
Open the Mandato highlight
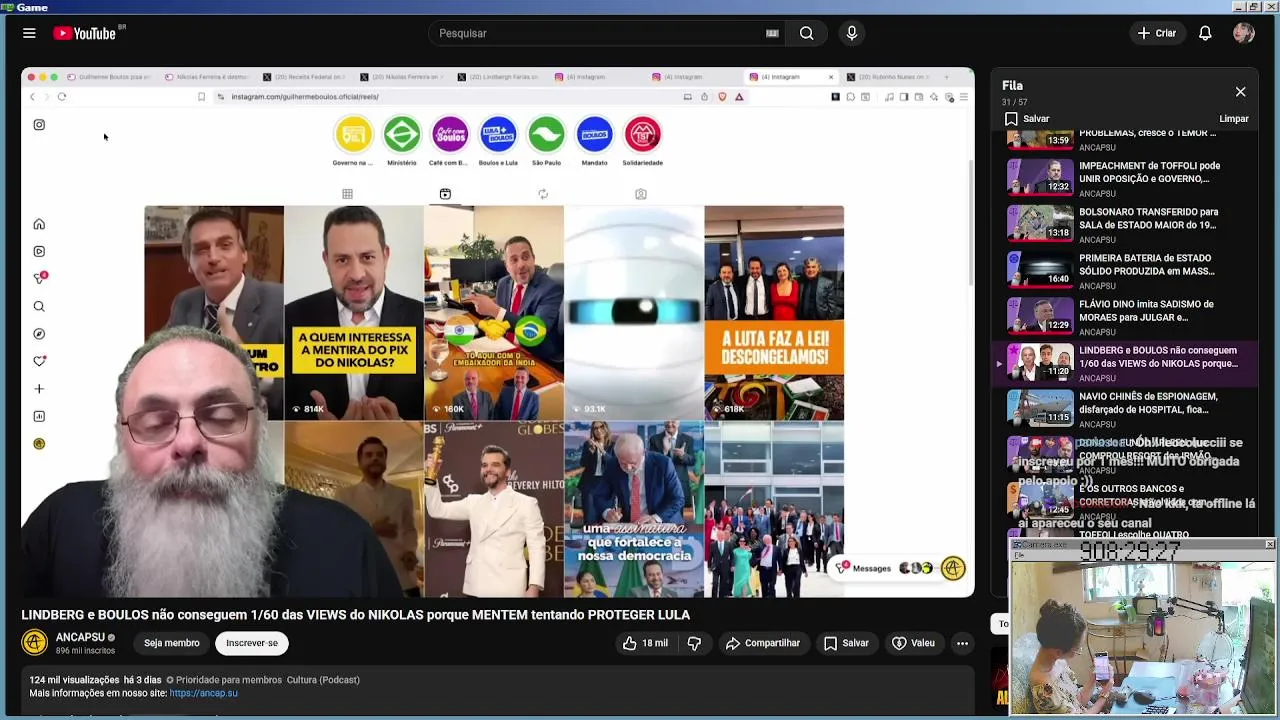click(594, 134)
